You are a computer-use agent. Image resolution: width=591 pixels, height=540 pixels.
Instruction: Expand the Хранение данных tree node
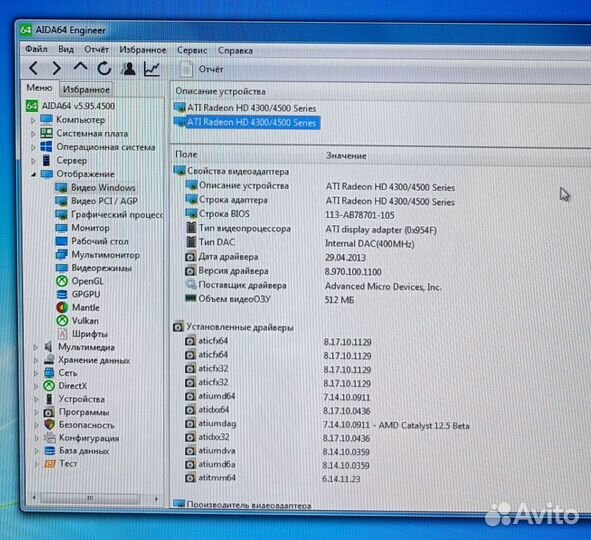(36, 360)
